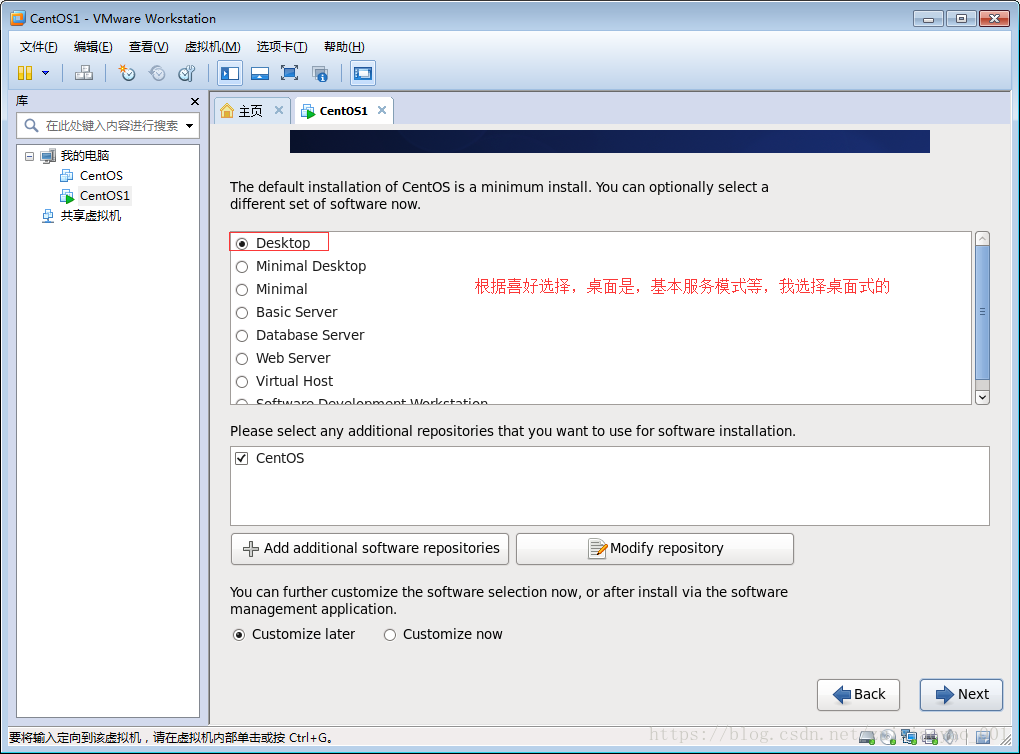This screenshot has width=1020, height=754.
Task: Open the library search filter dropdown
Action: [189, 126]
